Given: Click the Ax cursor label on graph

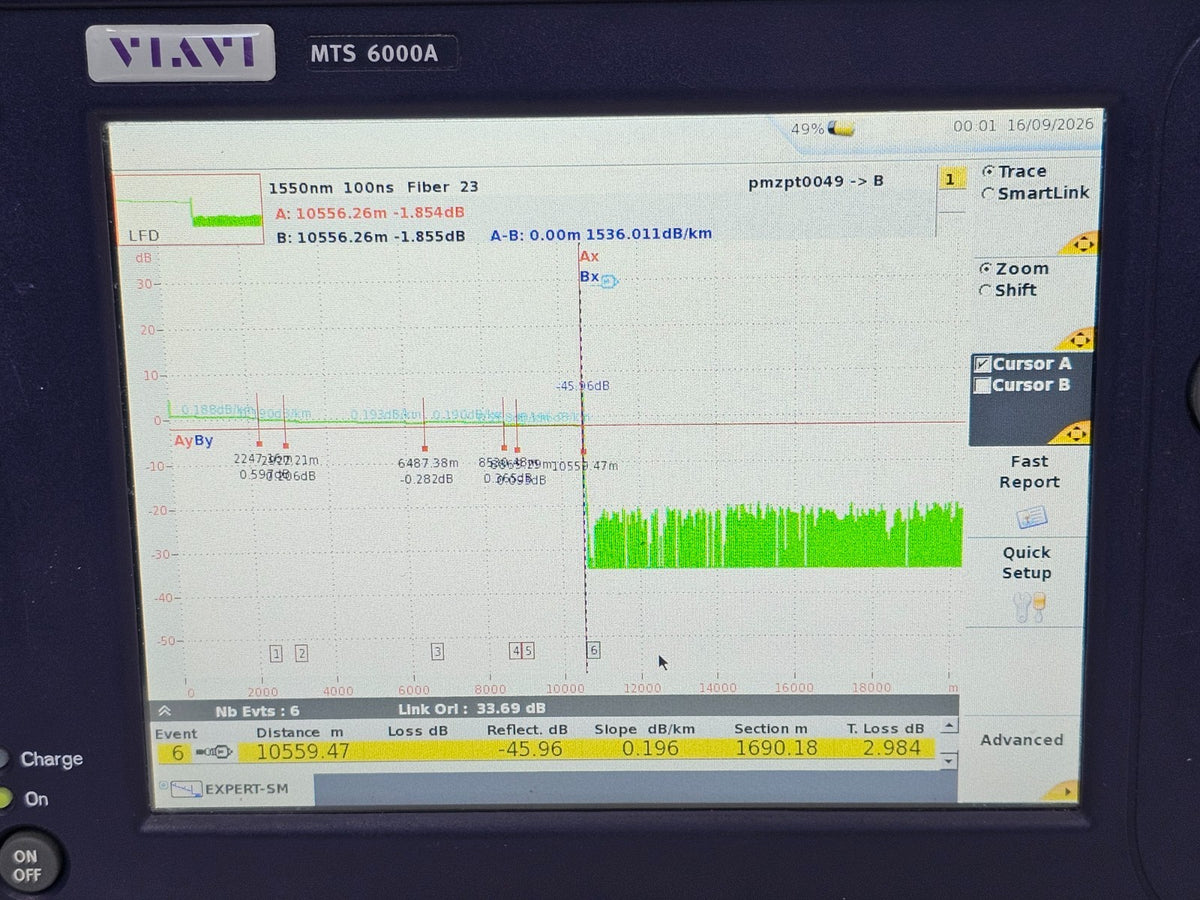Looking at the screenshot, I should 589,257.
